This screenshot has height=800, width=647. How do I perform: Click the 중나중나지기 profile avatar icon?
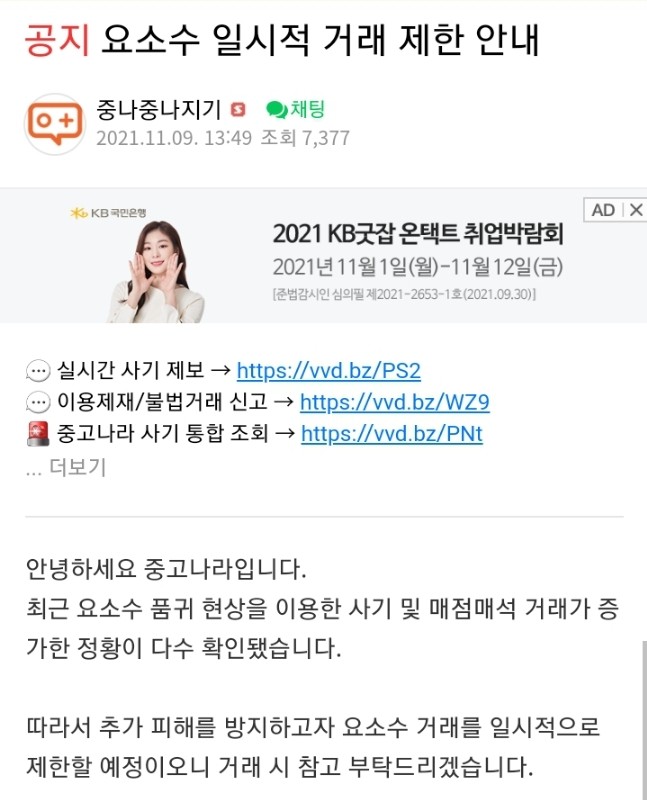55,124
